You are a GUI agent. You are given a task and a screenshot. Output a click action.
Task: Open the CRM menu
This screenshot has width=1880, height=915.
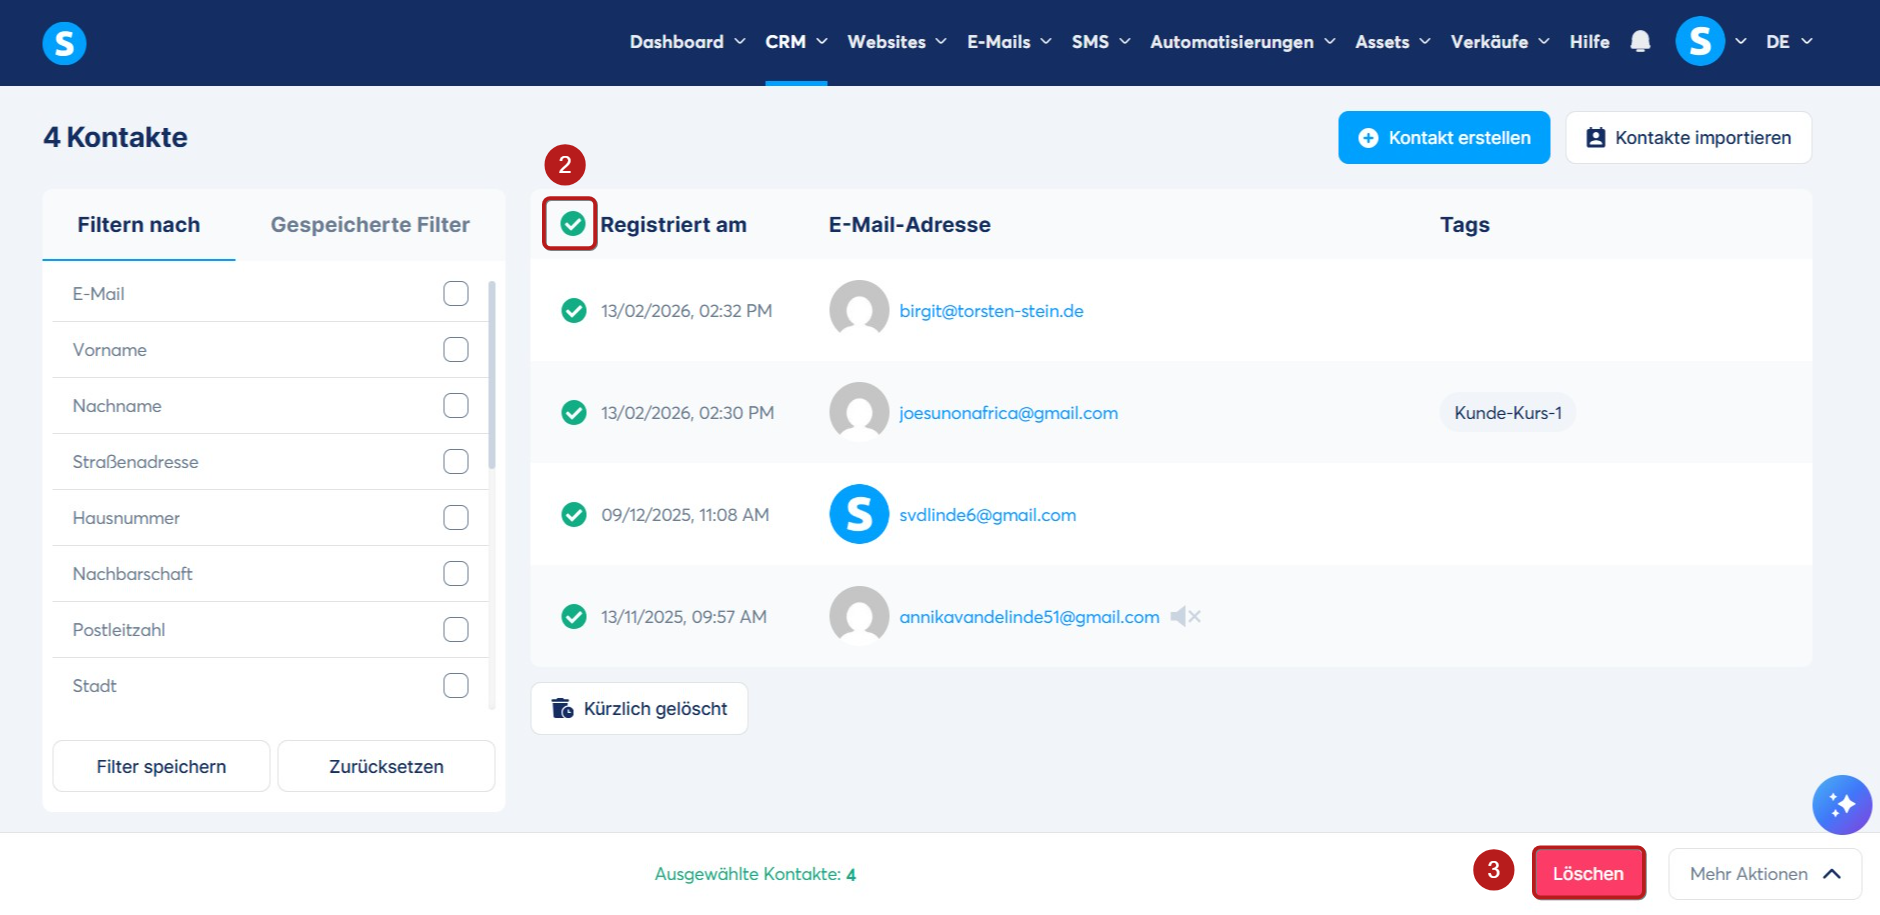(796, 42)
